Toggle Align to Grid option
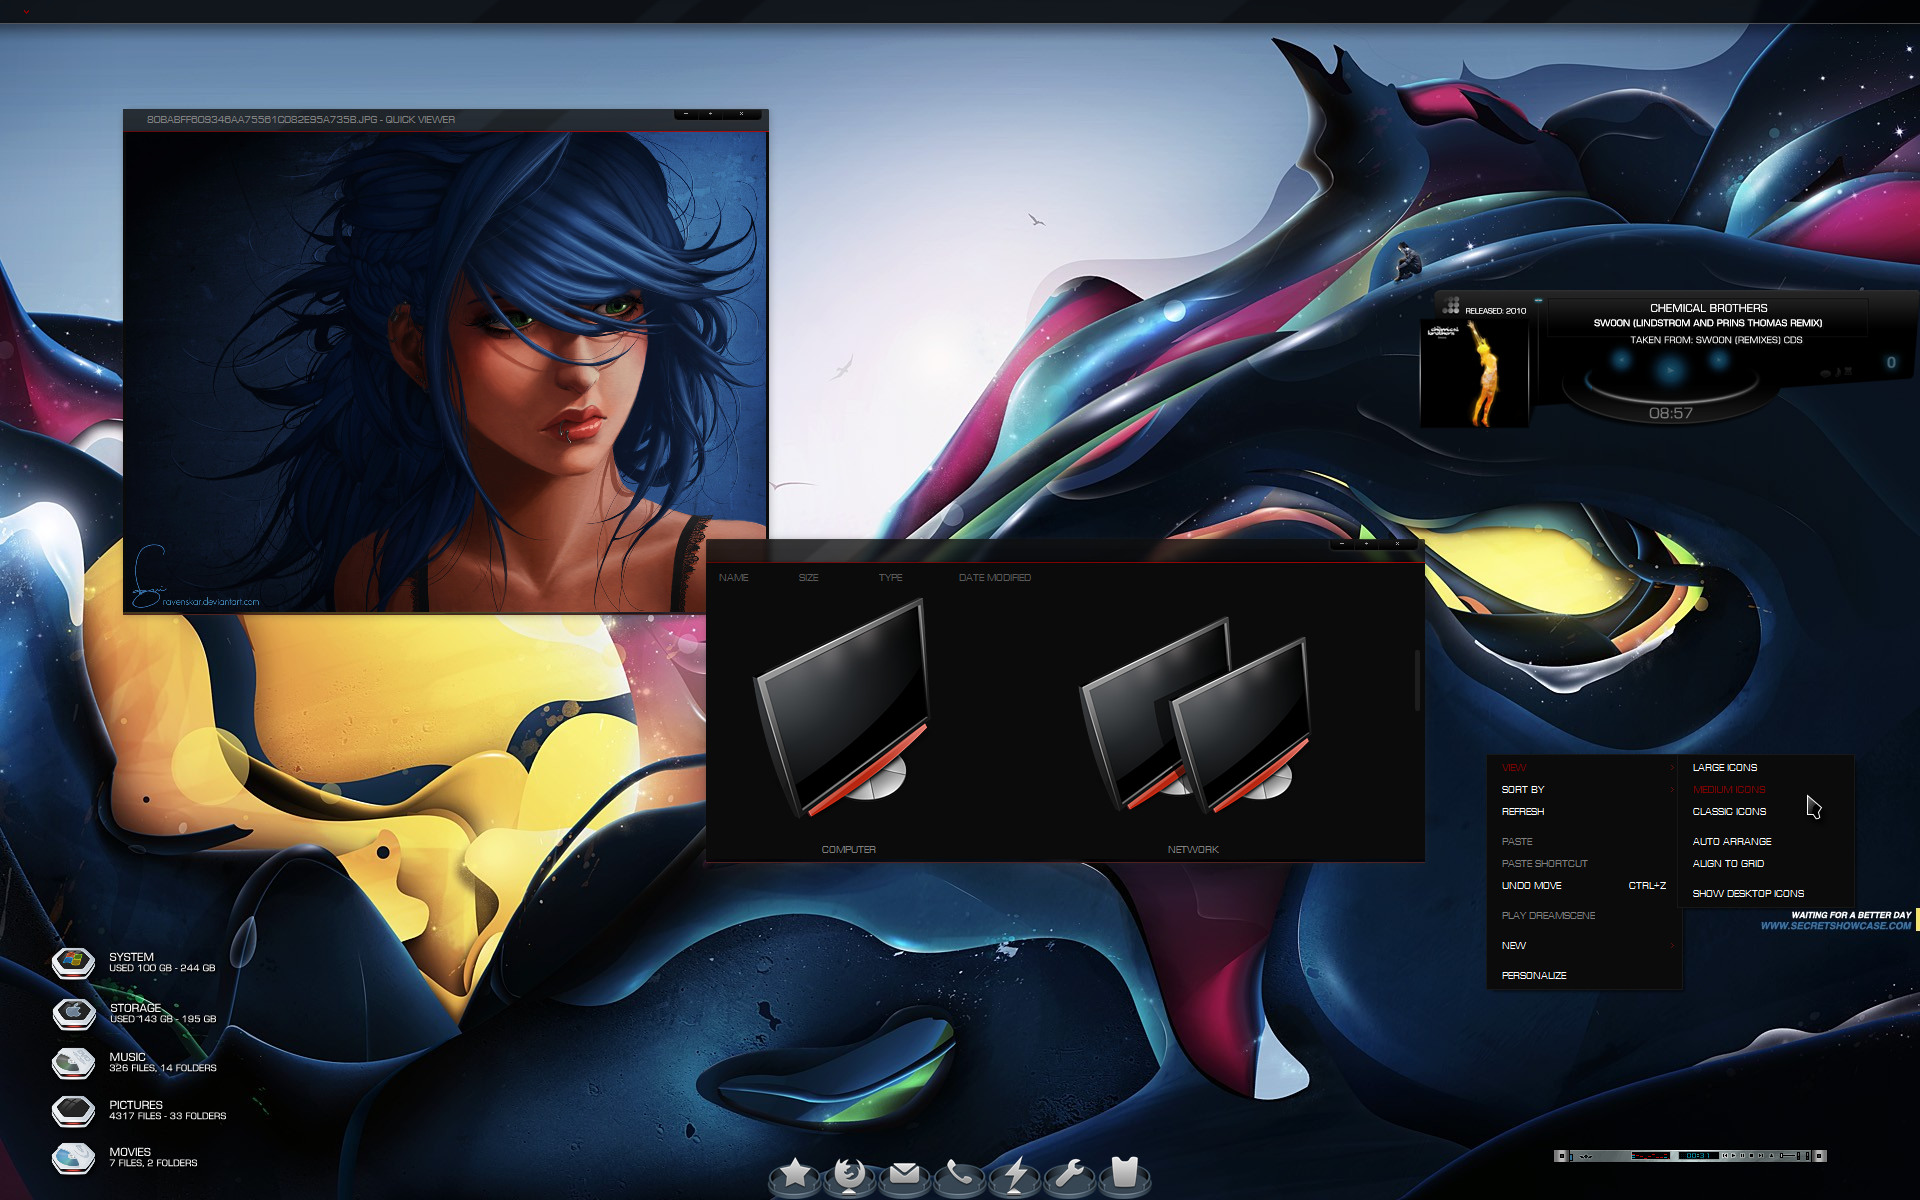The image size is (1920, 1200). [x=1767, y=864]
